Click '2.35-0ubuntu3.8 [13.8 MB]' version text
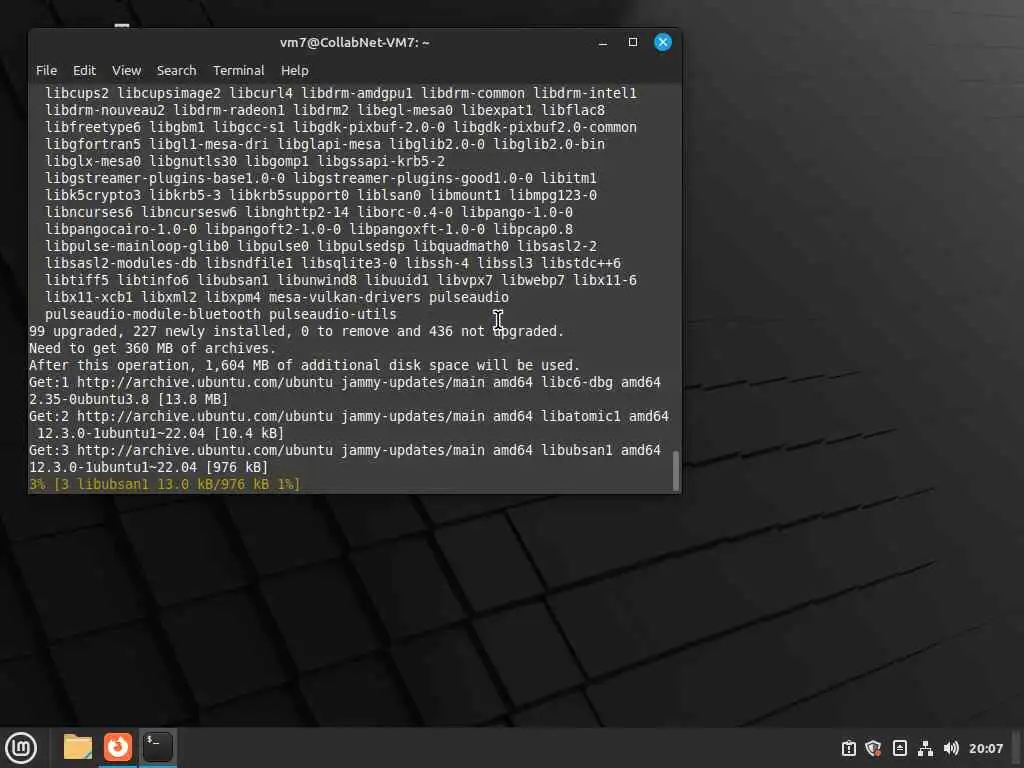Screen dimensions: 1024x768 (129, 399)
